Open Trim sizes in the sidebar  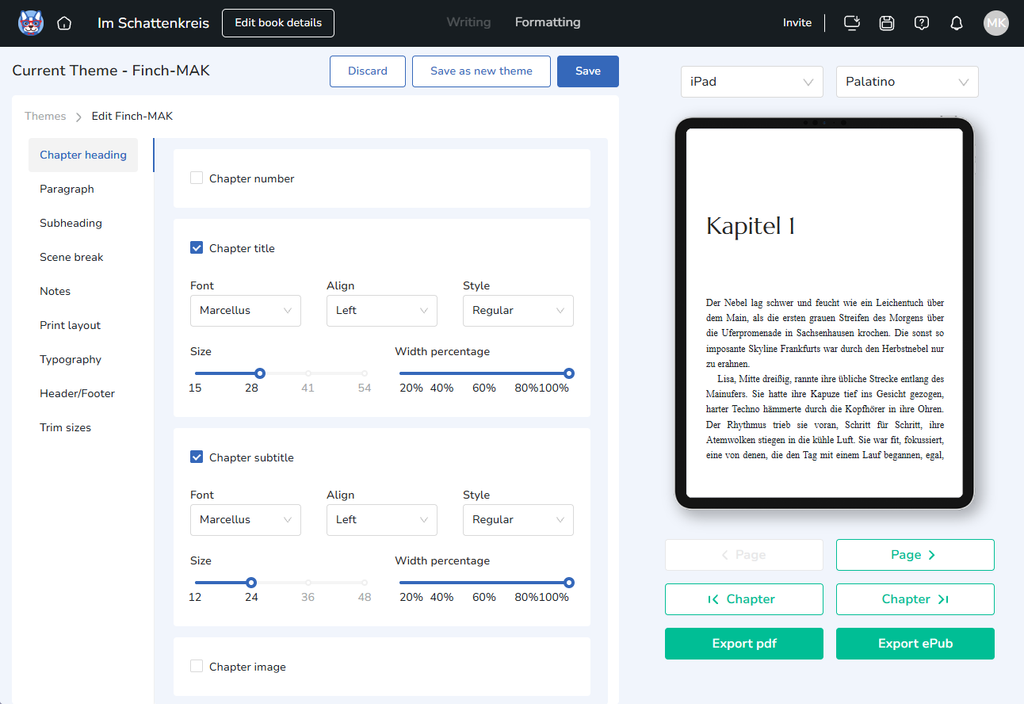coord(65,427)
